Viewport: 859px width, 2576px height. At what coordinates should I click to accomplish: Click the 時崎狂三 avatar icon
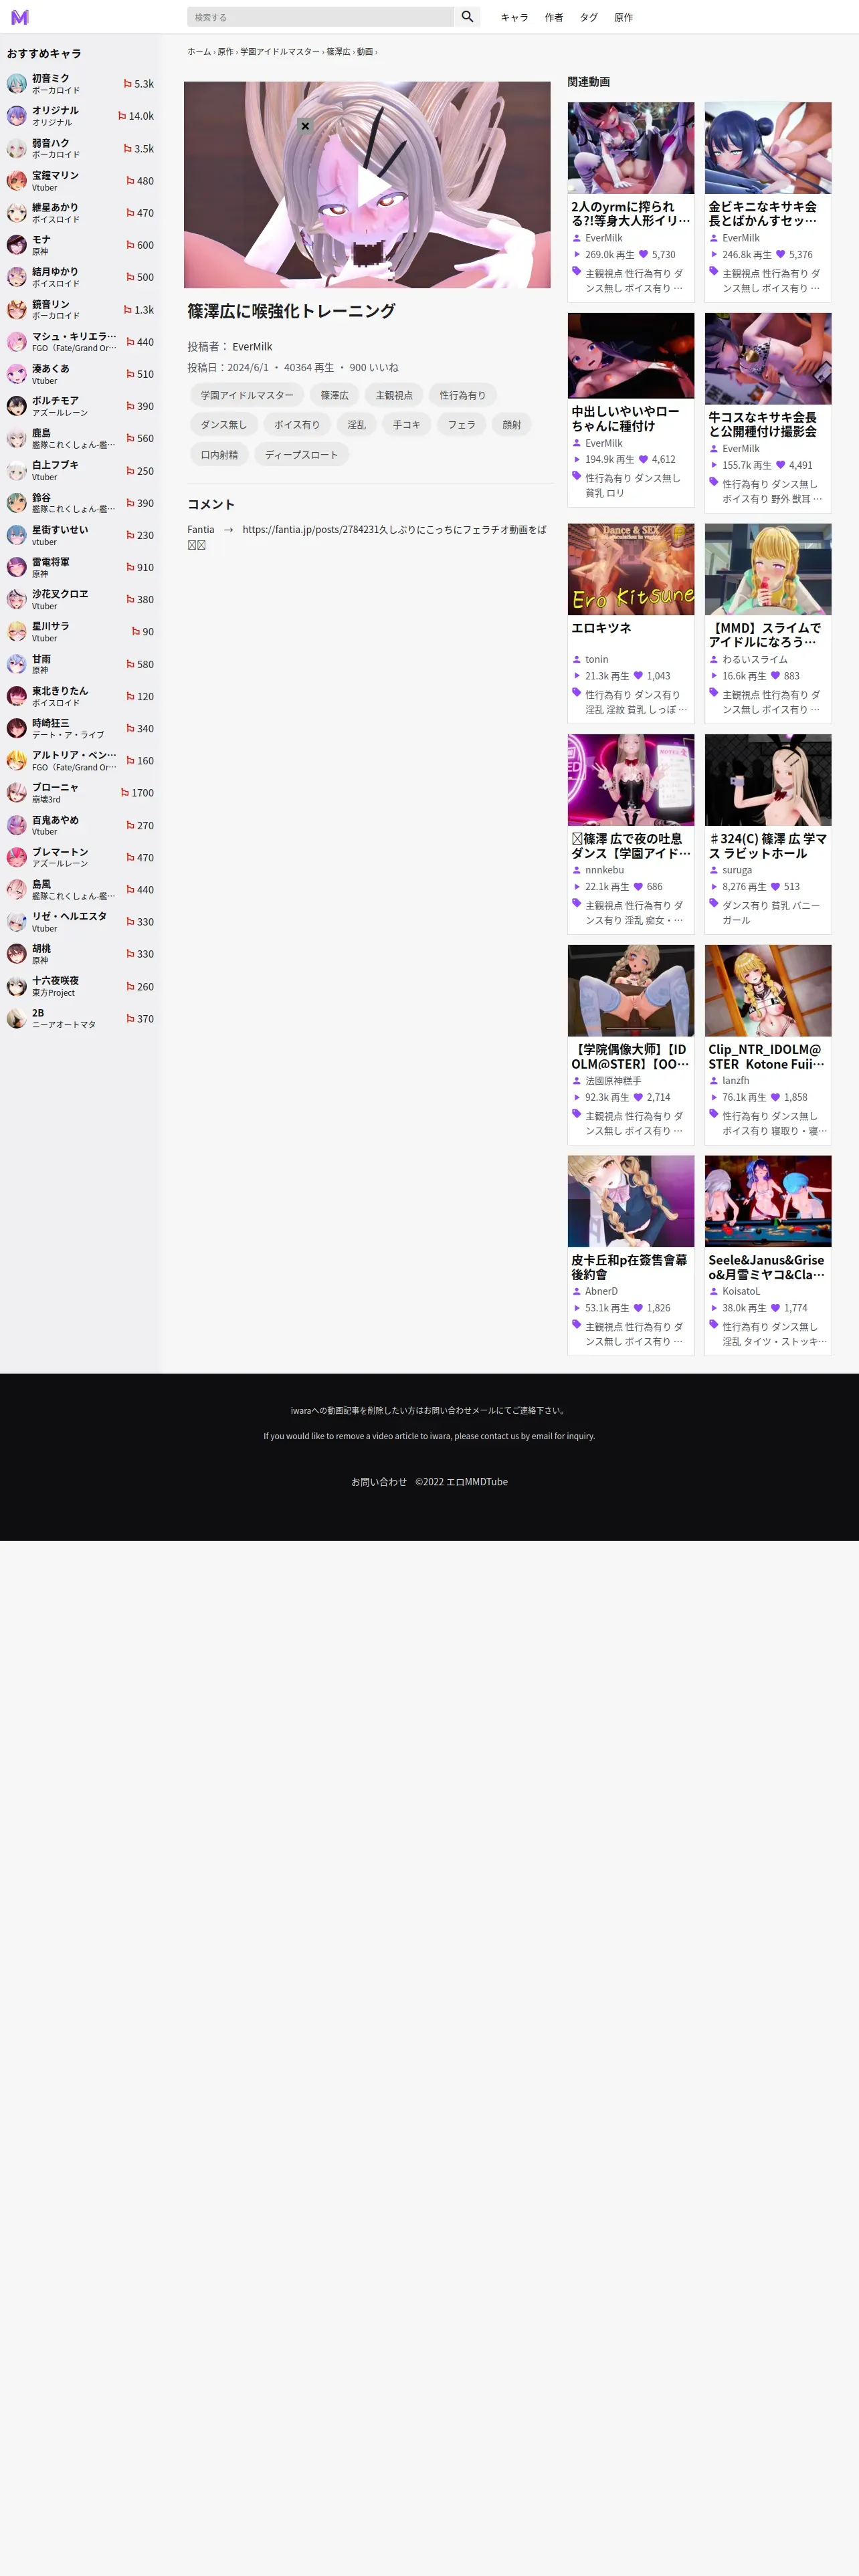click(x=17, y=728)
